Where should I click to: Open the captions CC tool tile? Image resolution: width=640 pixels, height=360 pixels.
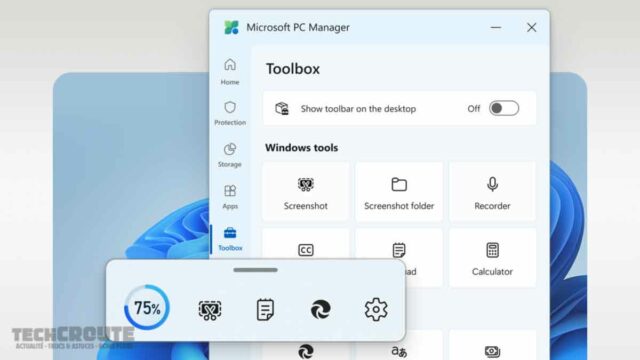[x=306, y=244]
